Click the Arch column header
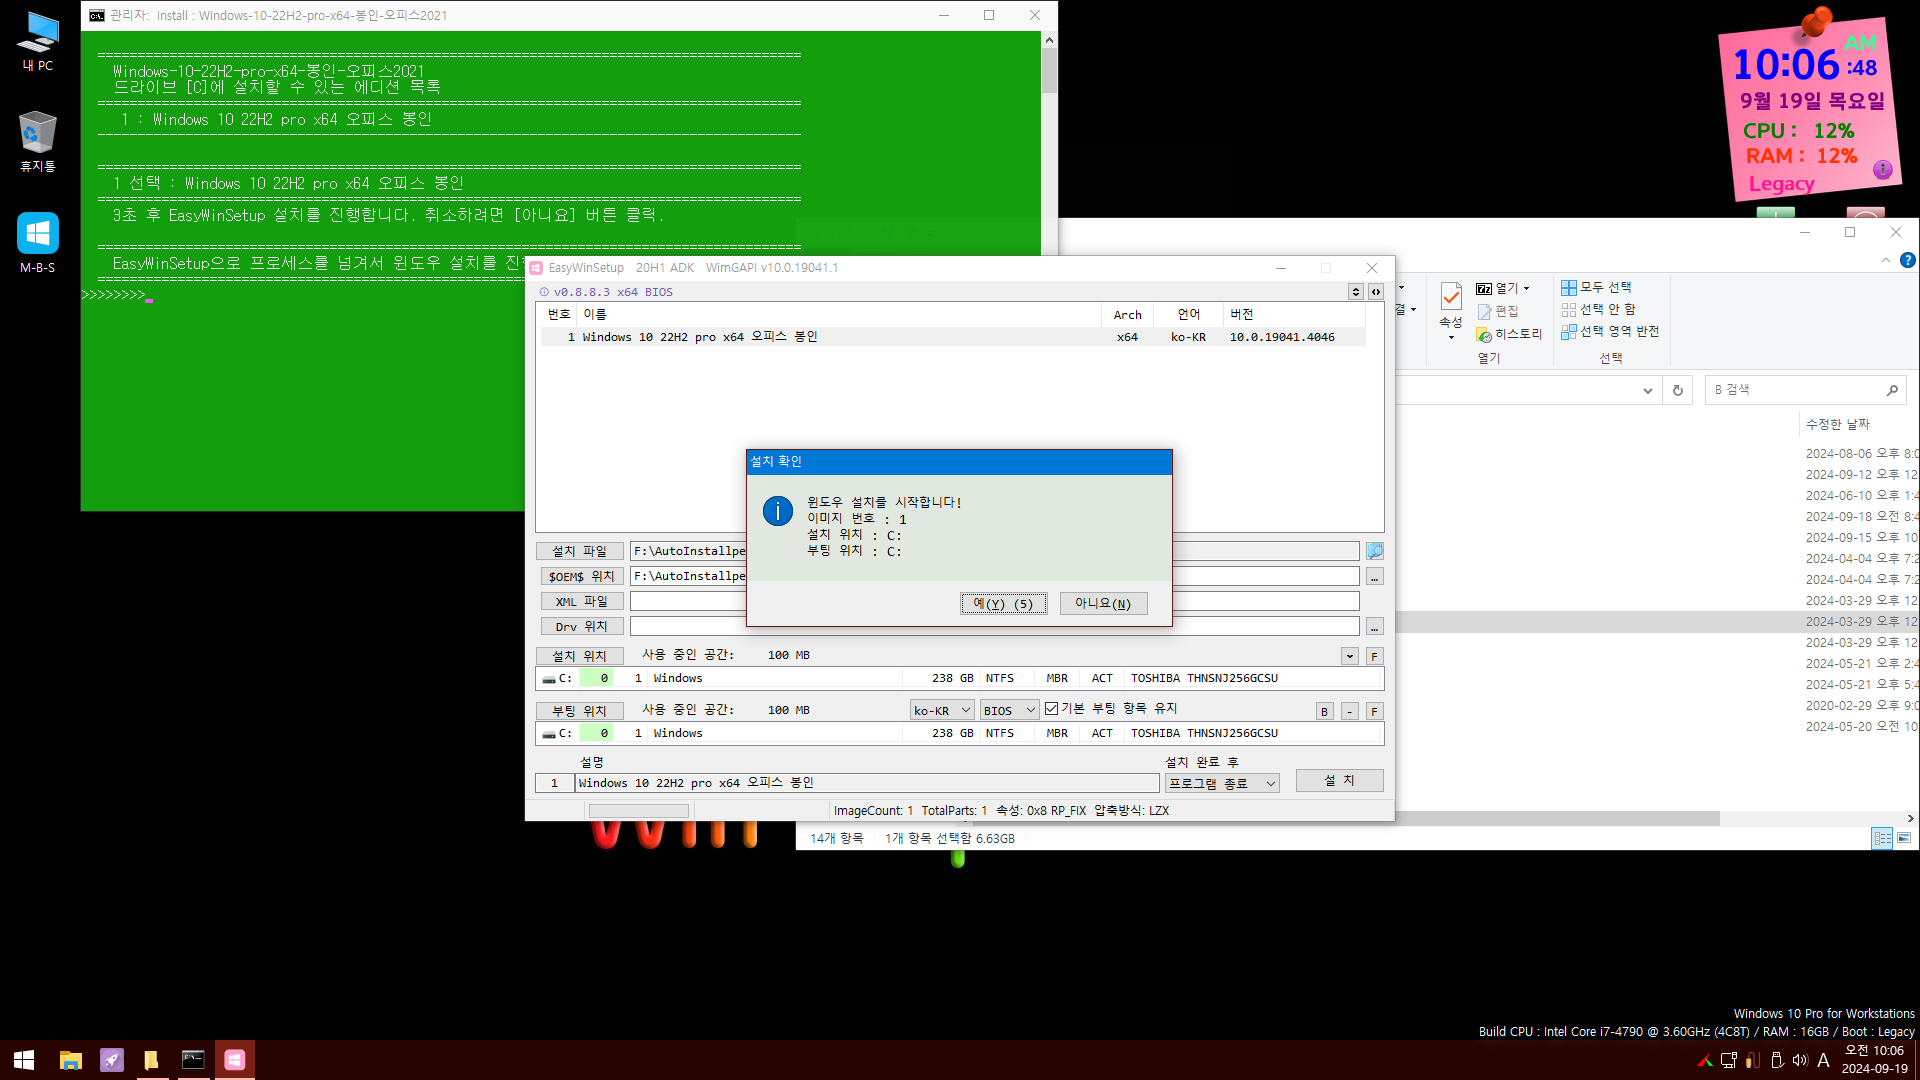Image resolution: width=1920 pixels, height=1080 pixels. pos(1127,314)
